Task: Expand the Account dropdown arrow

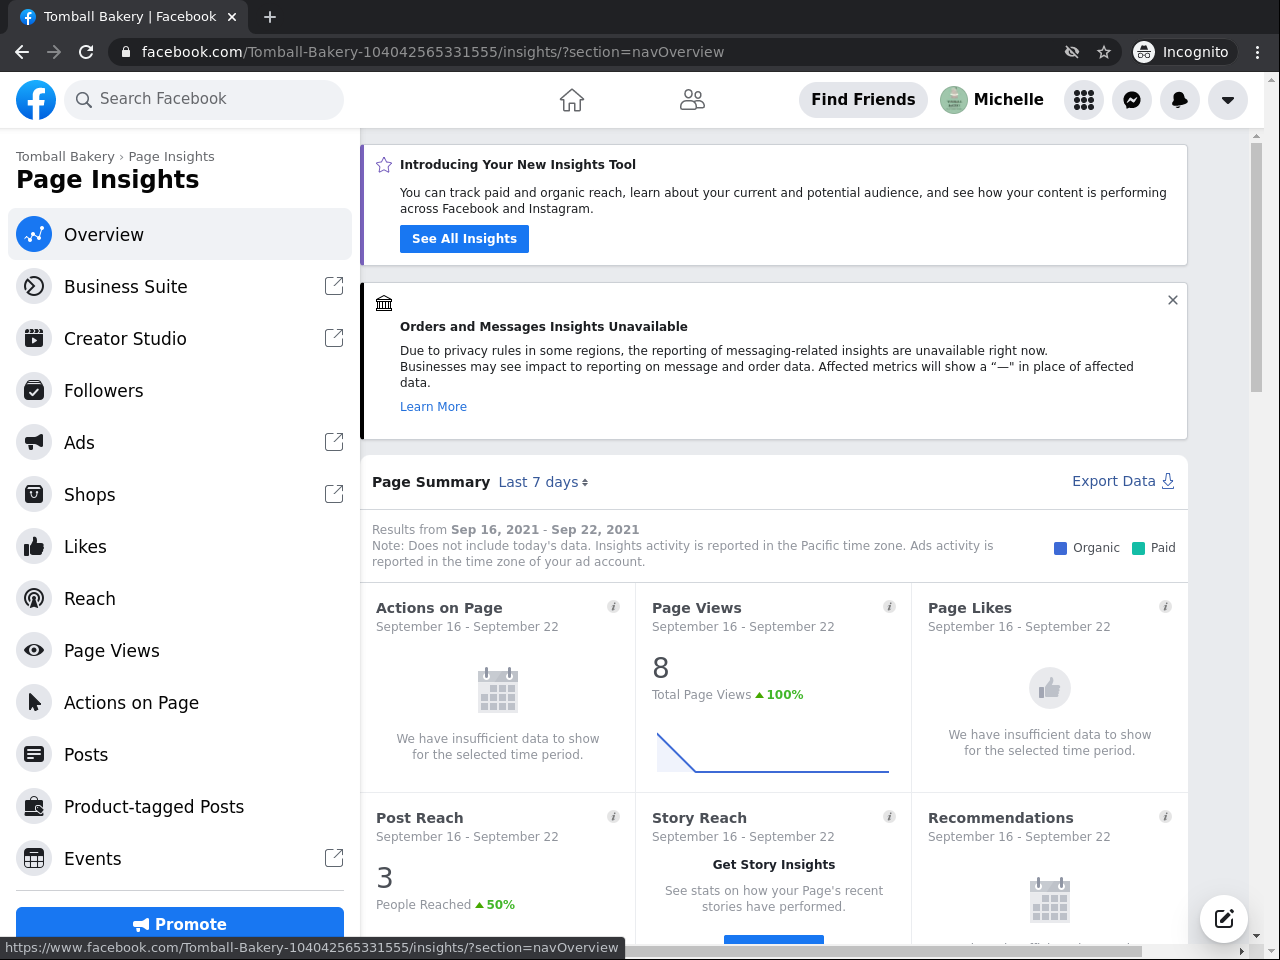Action: 1228,100
